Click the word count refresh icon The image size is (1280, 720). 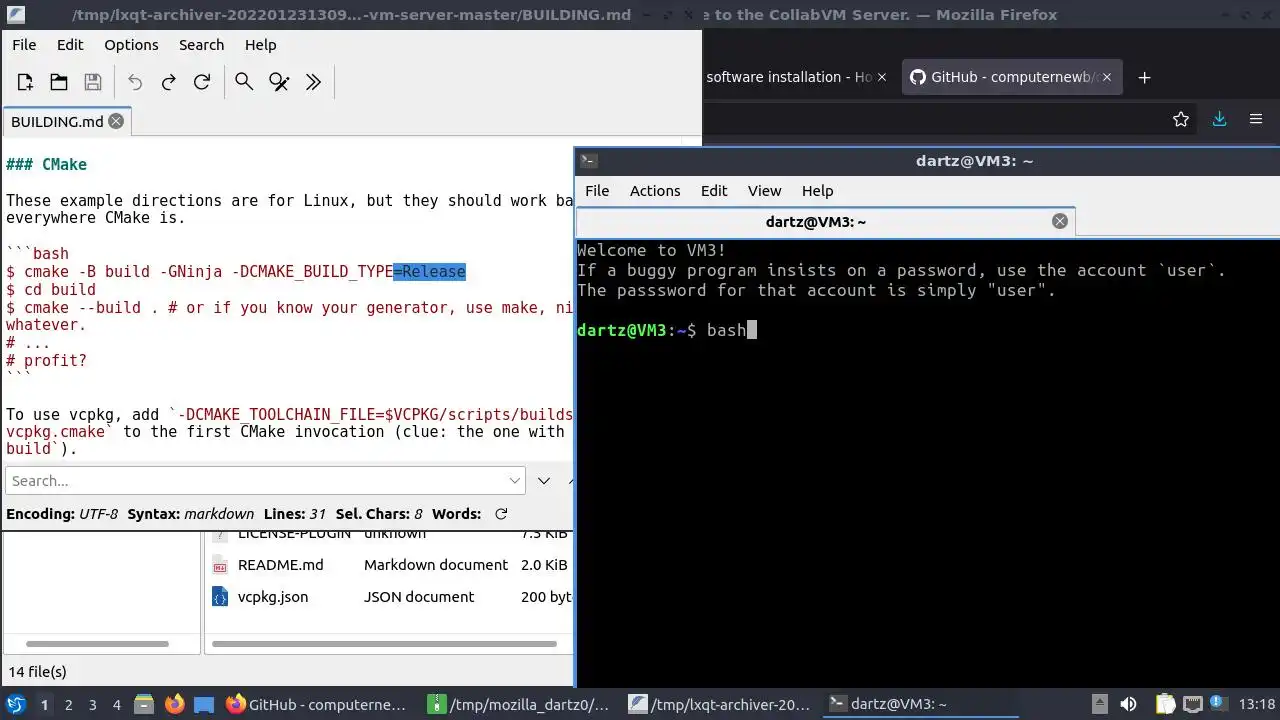tap(501, 514)
